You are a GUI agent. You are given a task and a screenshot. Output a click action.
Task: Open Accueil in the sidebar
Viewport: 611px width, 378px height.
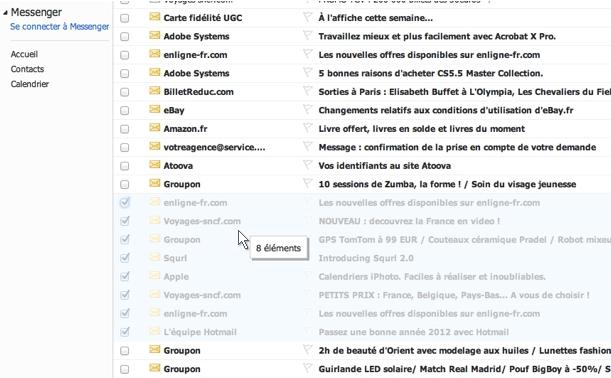point(24,54)
